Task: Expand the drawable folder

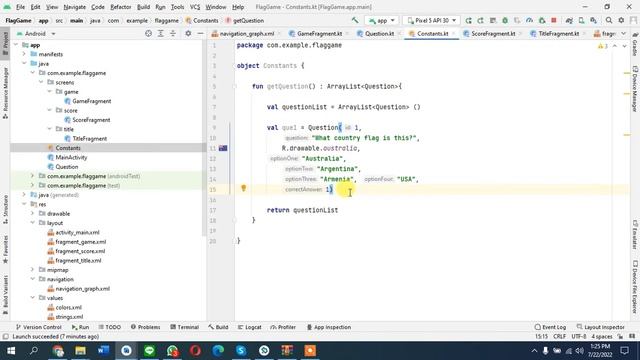Action: pos(32,213)
